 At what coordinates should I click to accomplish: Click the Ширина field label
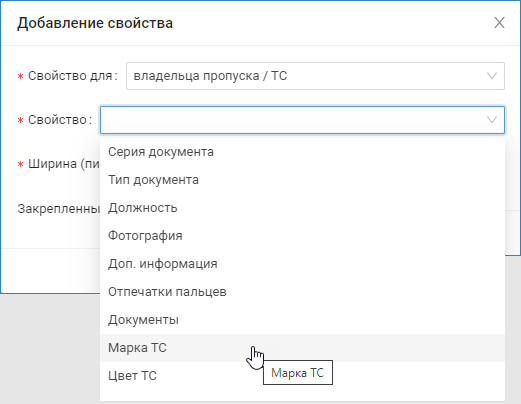pos(64,164)
